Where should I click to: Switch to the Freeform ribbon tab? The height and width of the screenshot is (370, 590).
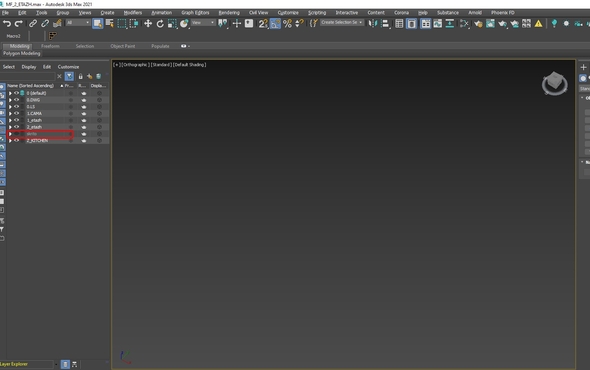[x=50, y=46]
